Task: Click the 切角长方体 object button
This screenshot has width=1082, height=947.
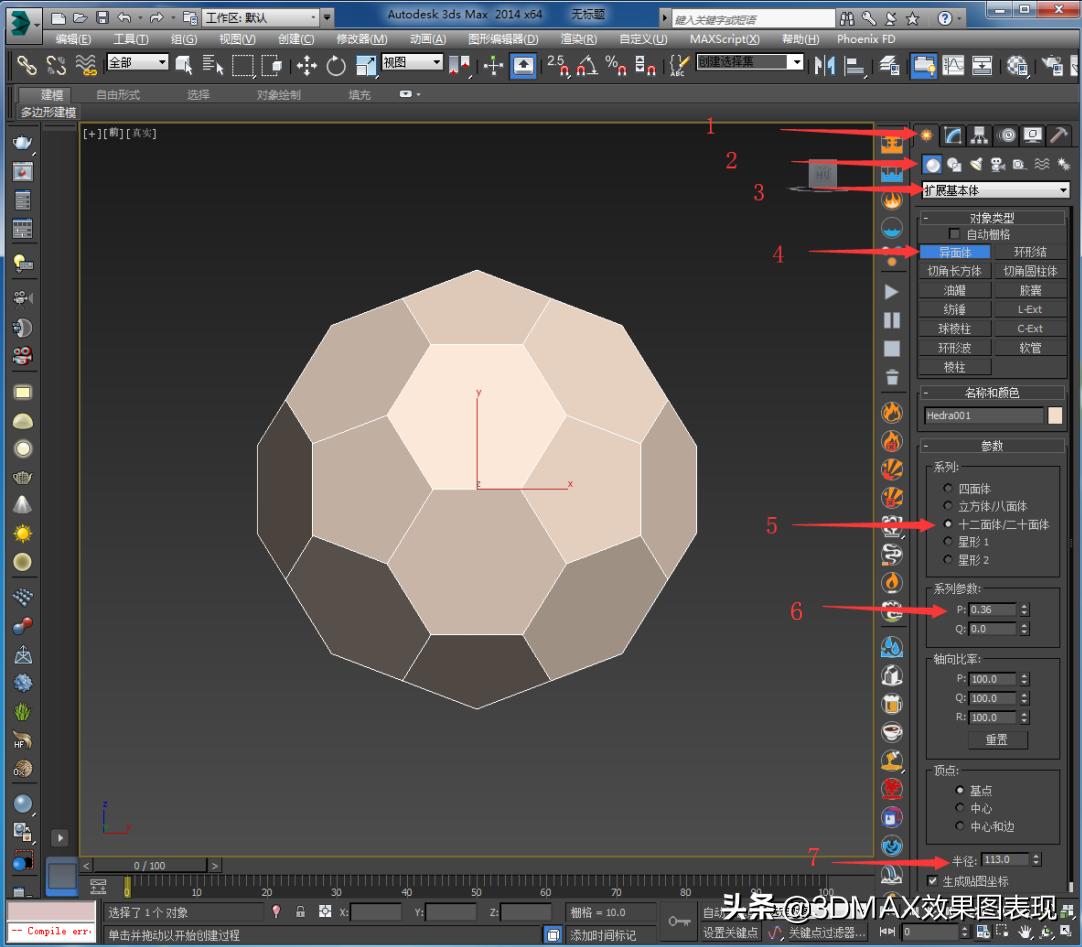Action: pos(954,271)
